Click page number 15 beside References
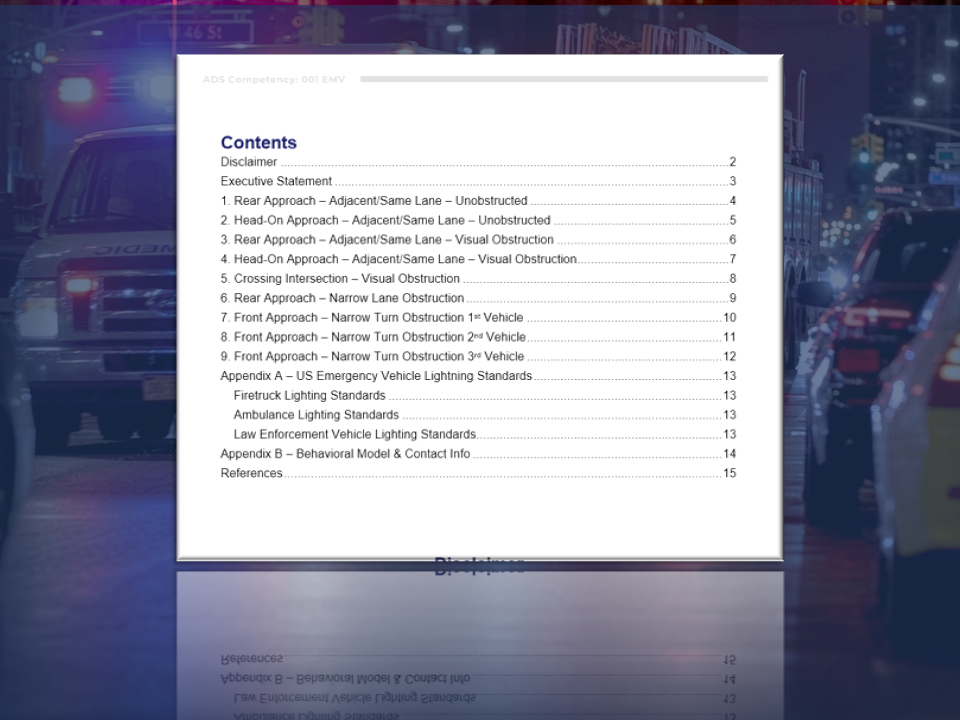 [729, 473]
